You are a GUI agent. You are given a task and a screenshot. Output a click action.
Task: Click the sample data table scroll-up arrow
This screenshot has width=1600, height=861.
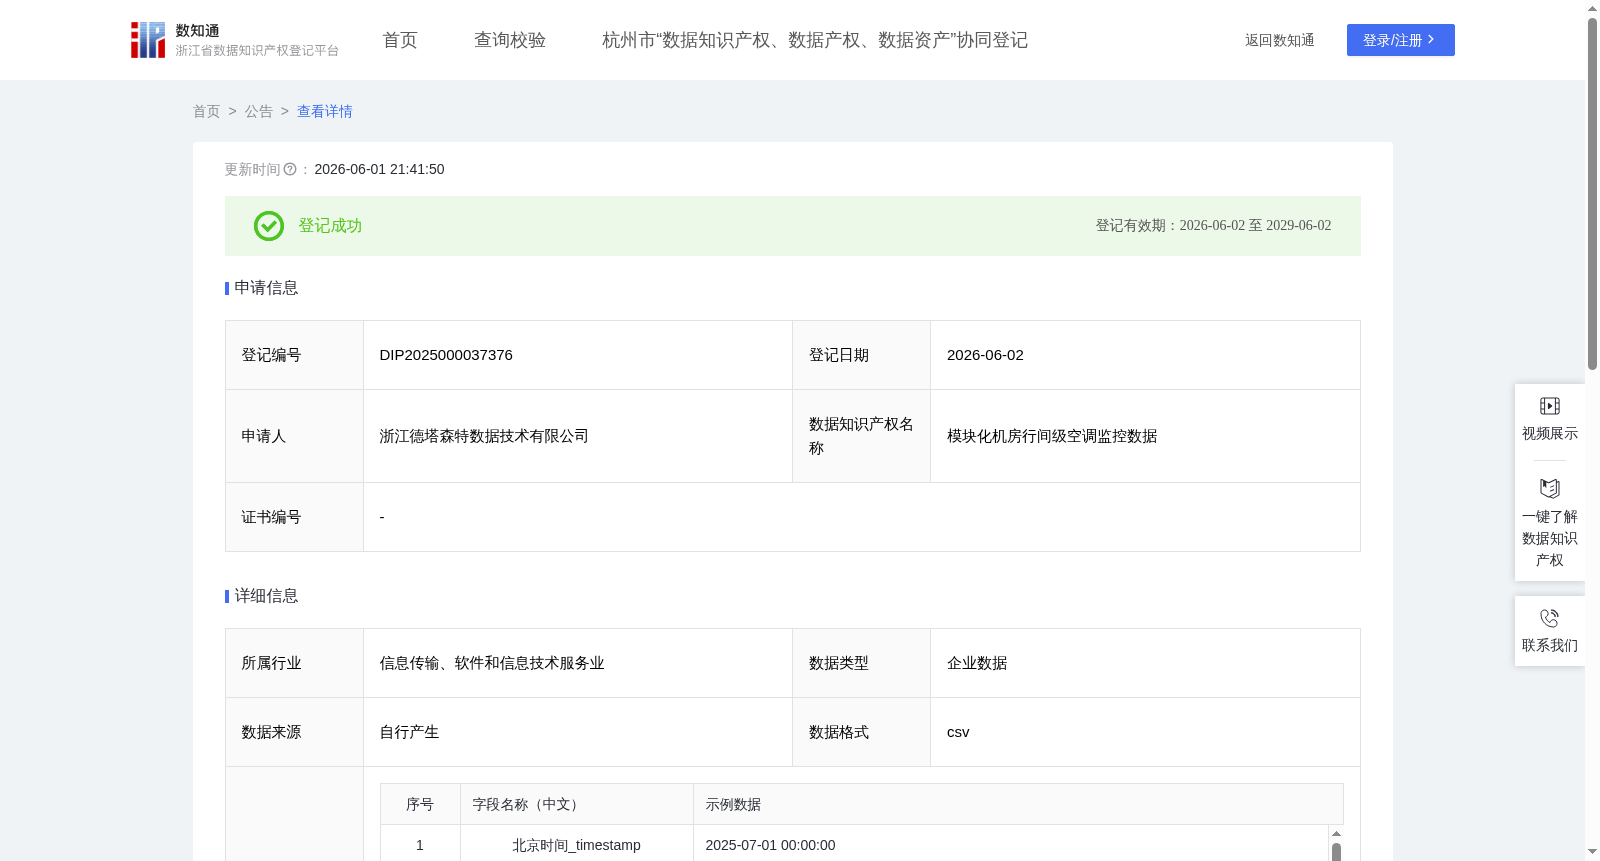1336,833
